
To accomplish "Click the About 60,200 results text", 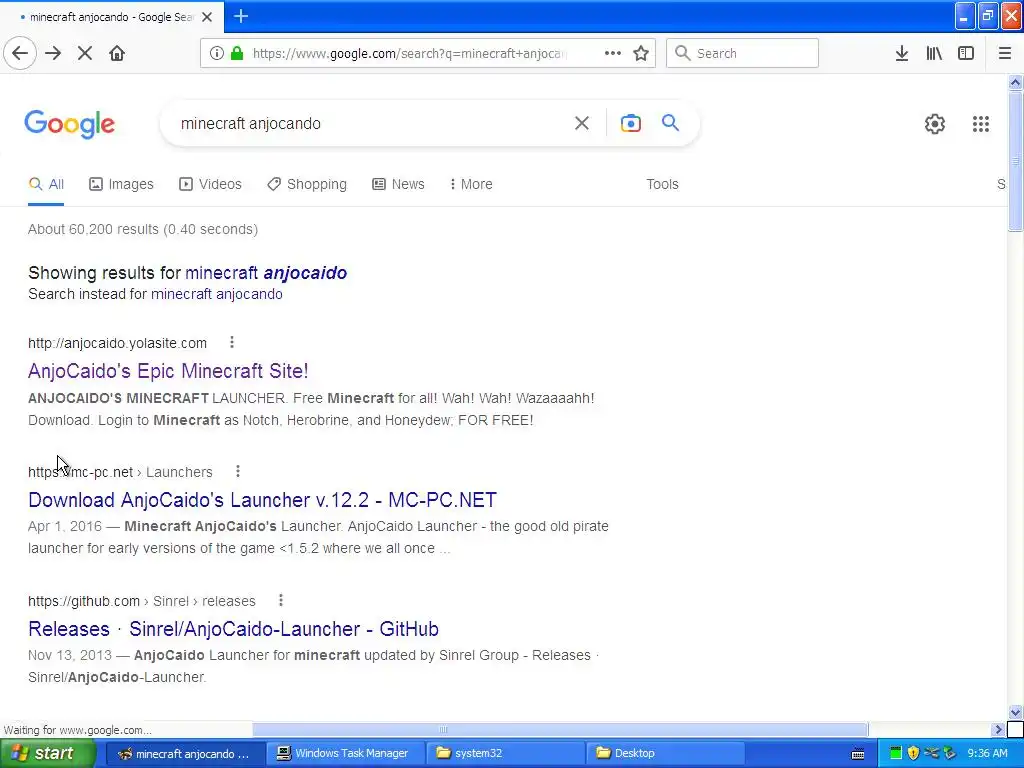I will point(143,229).
